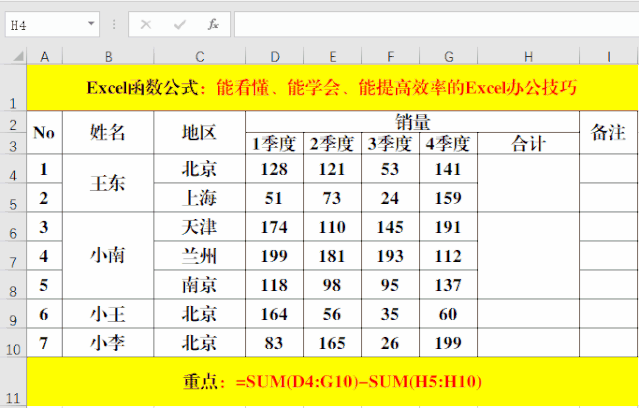Click the No header cell
639x408 pixels.
click(44, 132)
